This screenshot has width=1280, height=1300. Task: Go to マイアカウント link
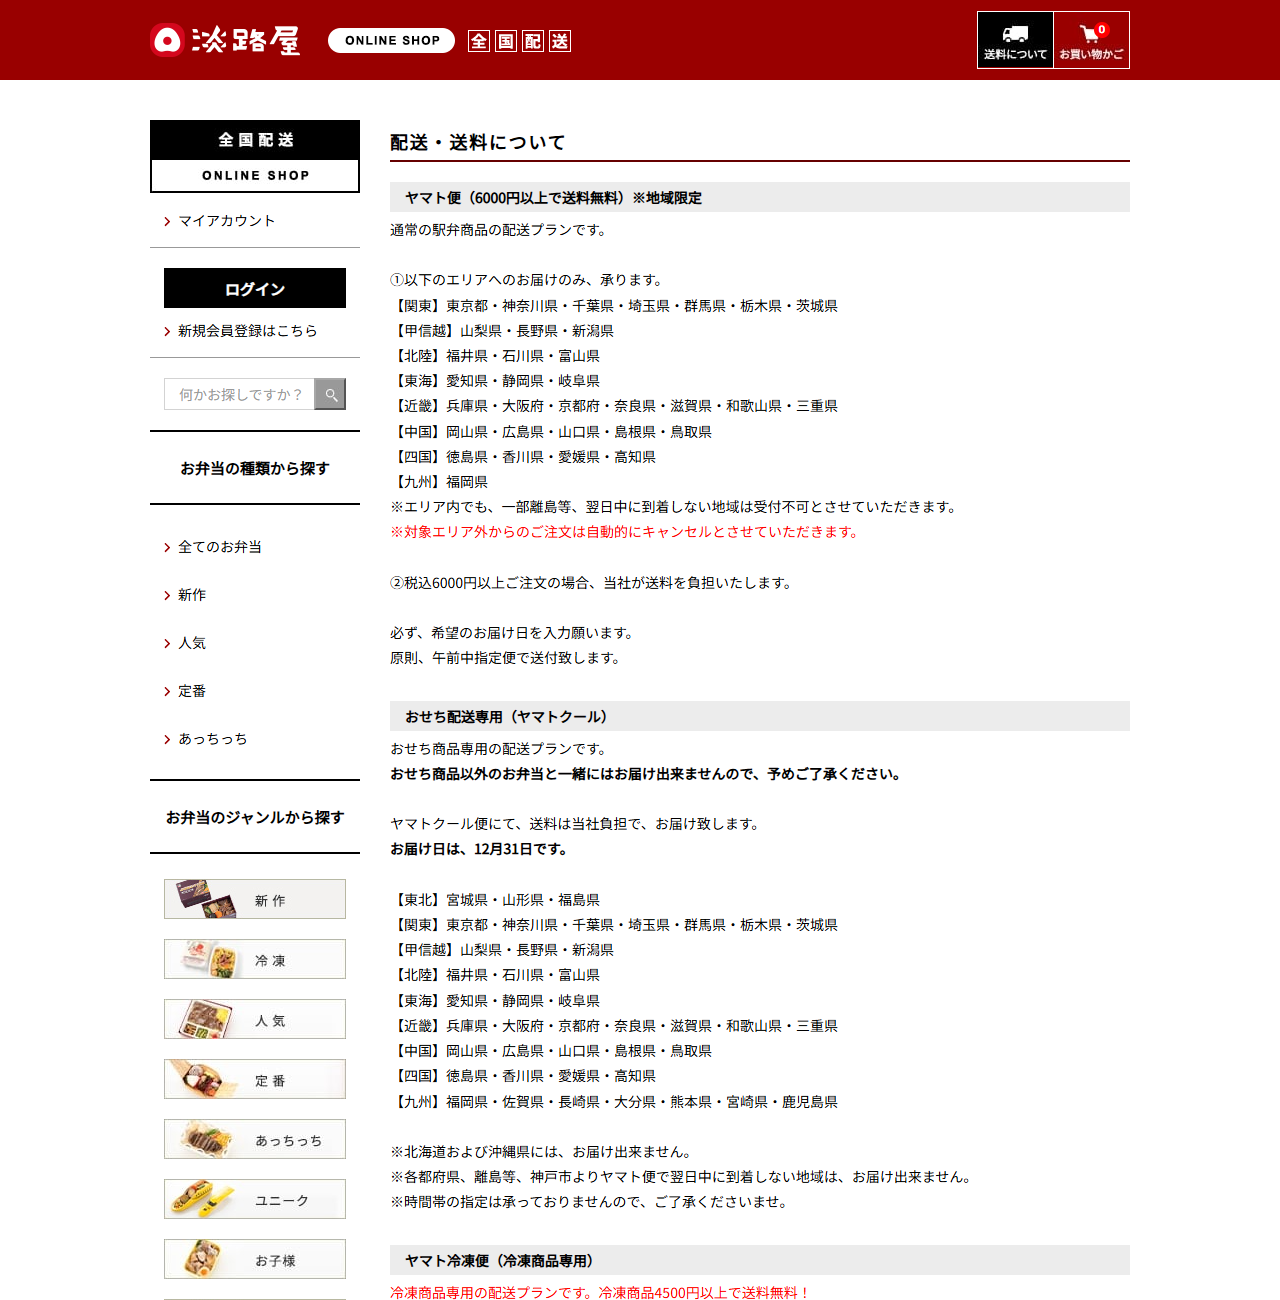tap(226, 221)
